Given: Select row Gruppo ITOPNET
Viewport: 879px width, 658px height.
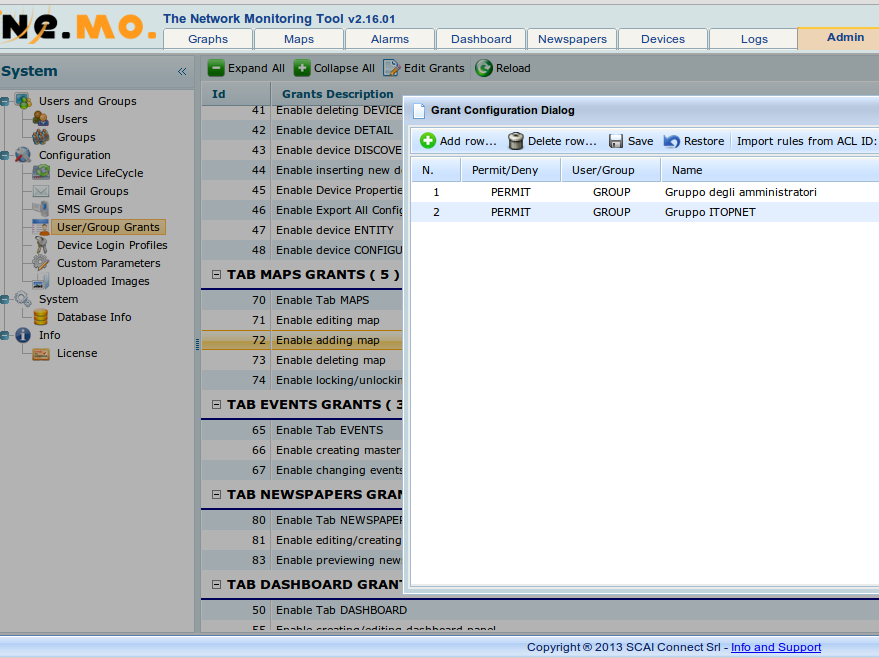Looking at the screenshot, I should click(645, 212).
